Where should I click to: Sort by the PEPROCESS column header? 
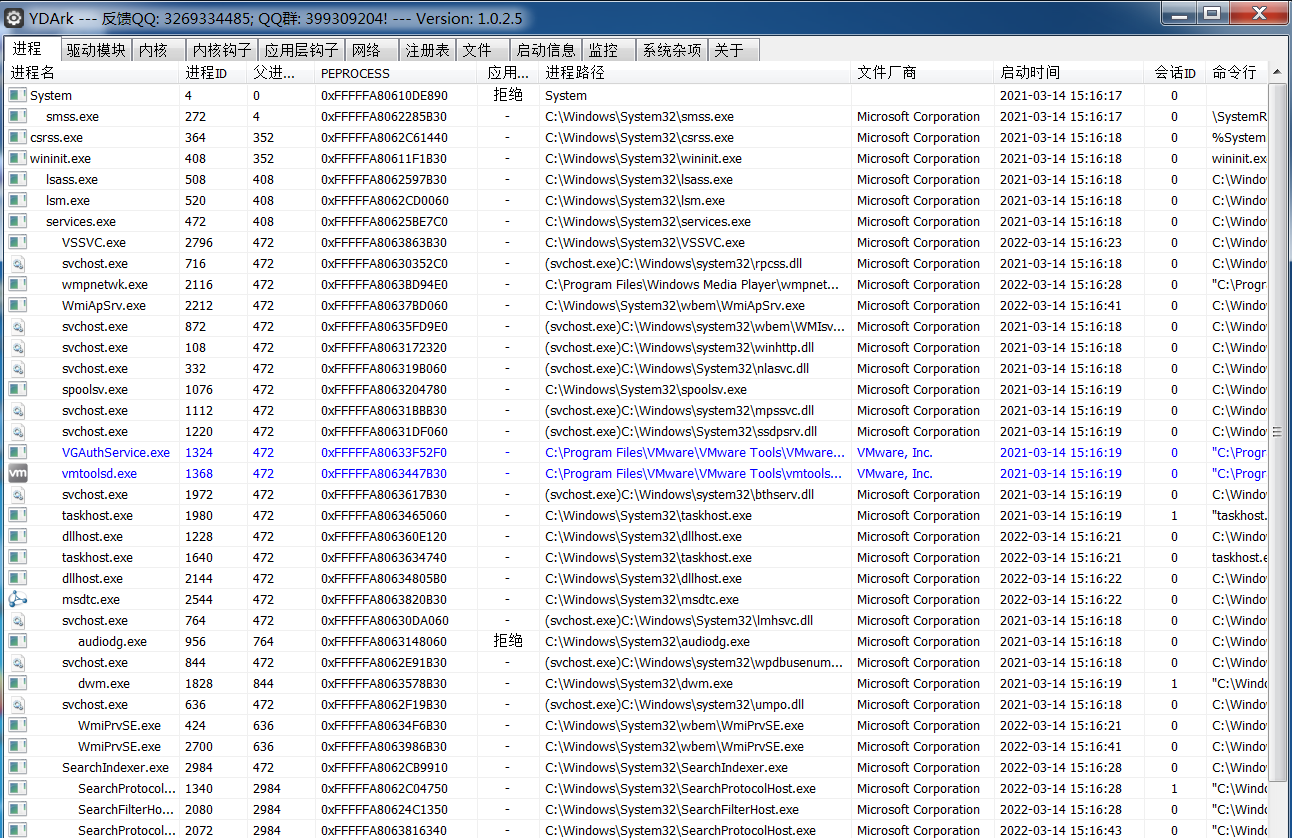pyautogui.click(x=398, y=73)
